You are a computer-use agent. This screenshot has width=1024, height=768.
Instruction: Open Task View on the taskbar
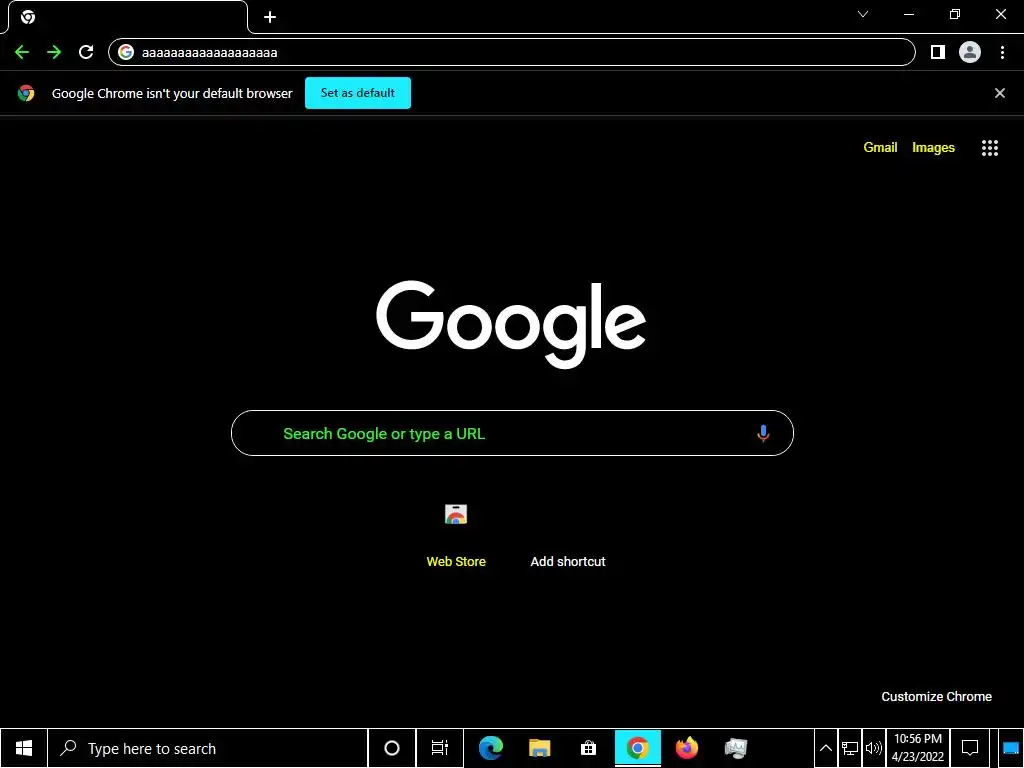[440, 748]
